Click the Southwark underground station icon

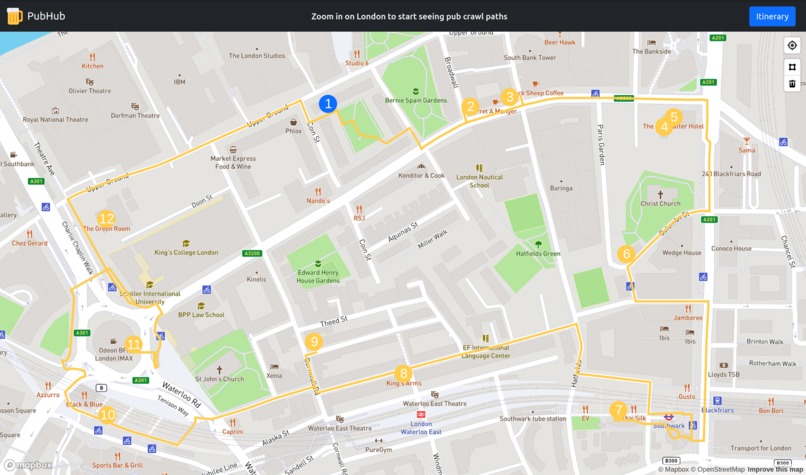[x=669, y=417]
